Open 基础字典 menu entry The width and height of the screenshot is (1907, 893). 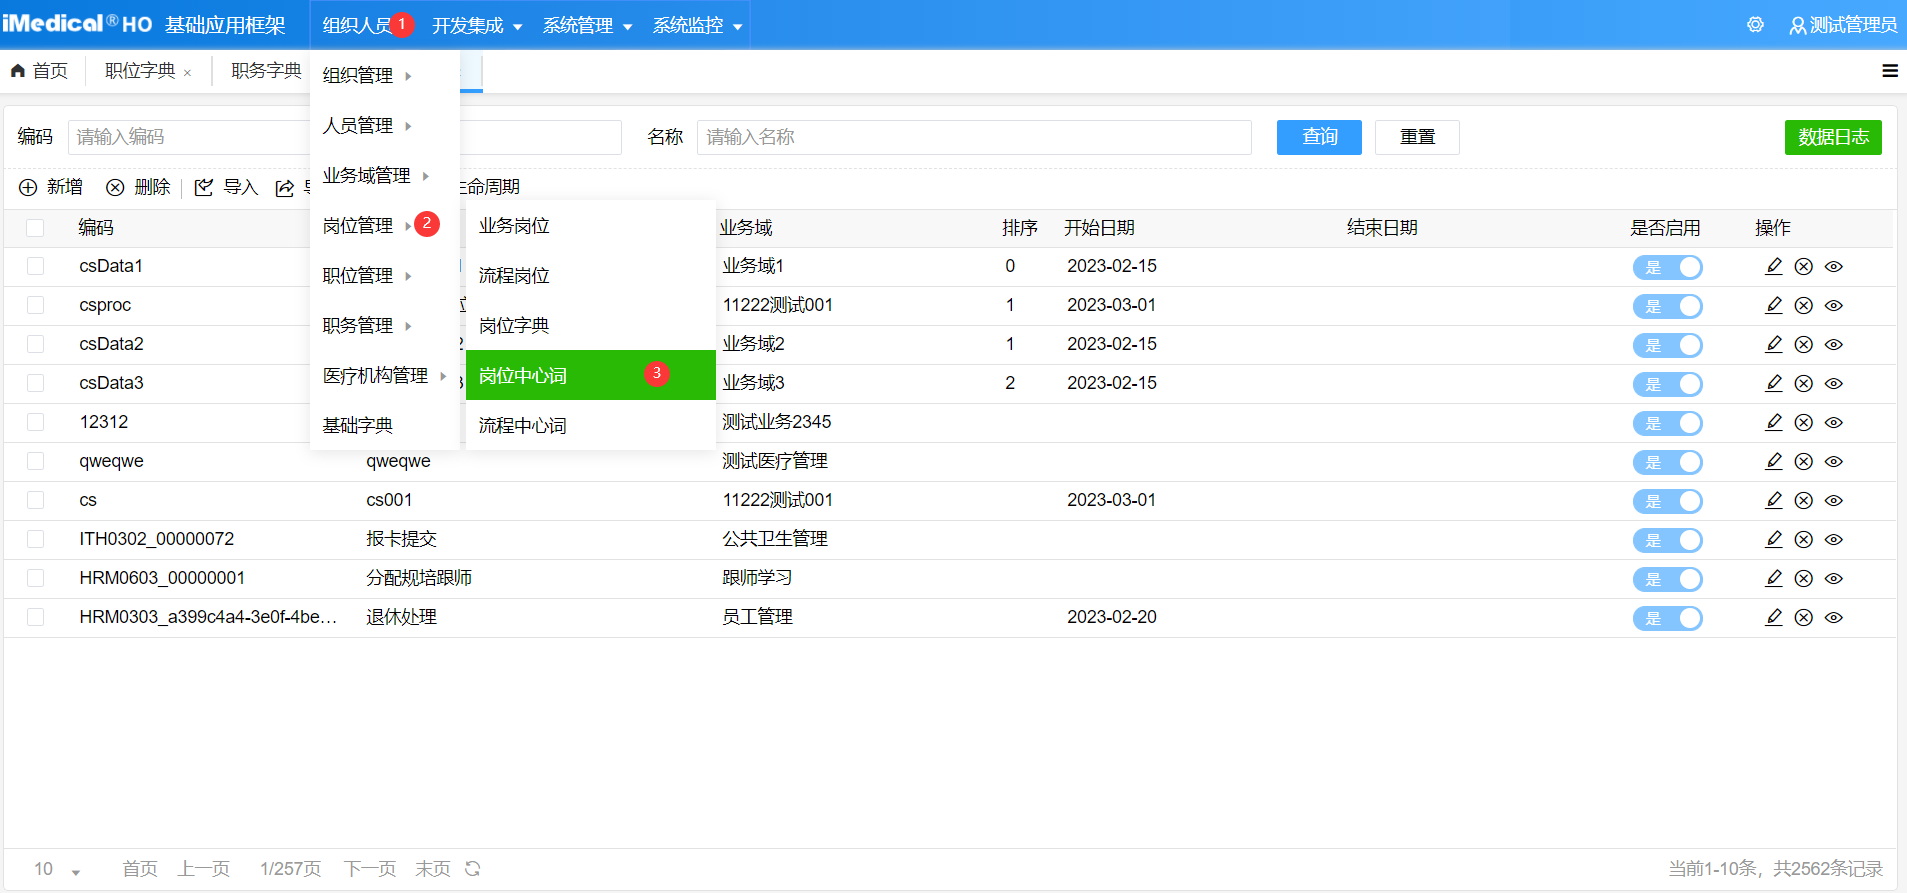coord(384,426)
